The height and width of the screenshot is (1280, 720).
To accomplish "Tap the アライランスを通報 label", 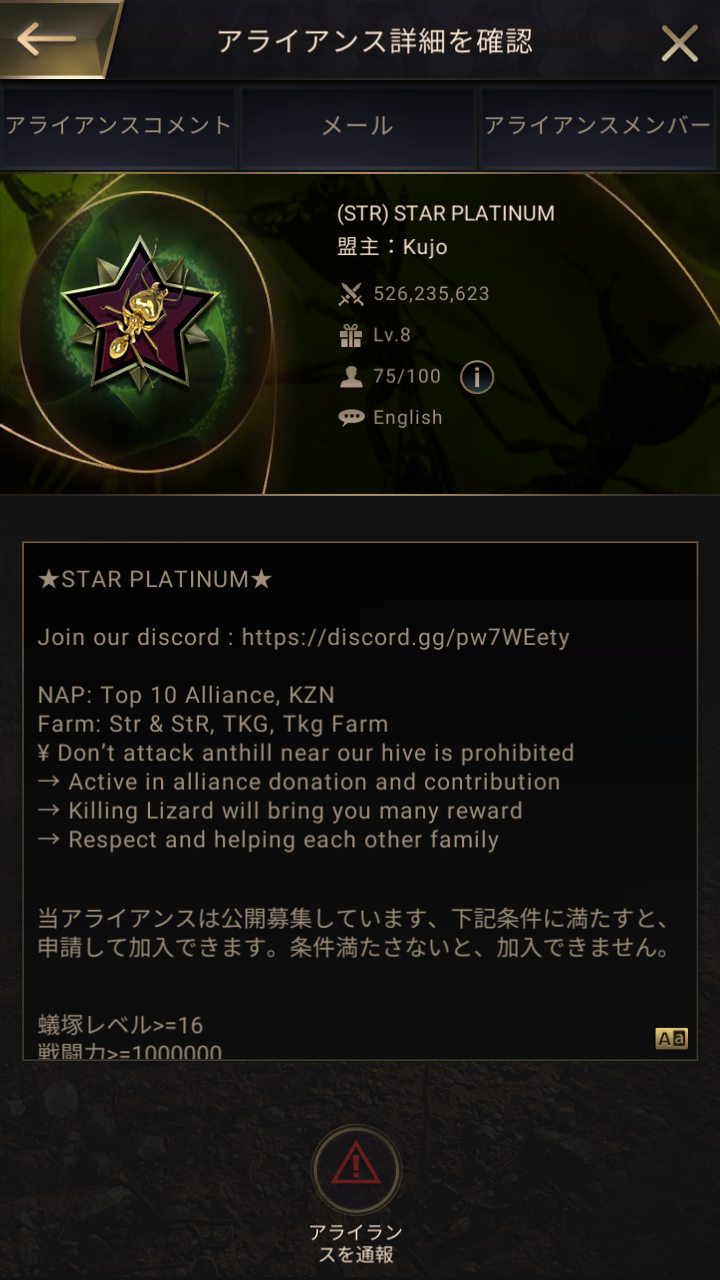I will 356,1244.
